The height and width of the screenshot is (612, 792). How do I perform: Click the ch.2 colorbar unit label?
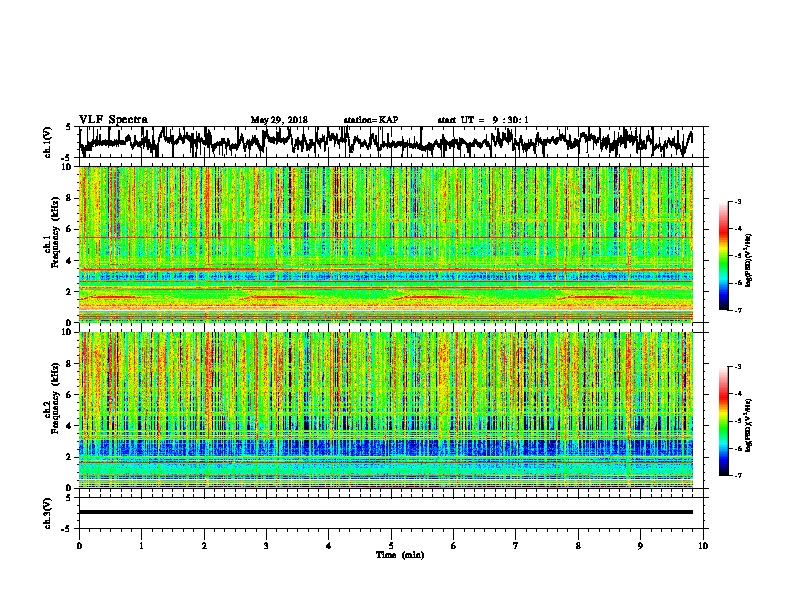(x=749, y=425)
